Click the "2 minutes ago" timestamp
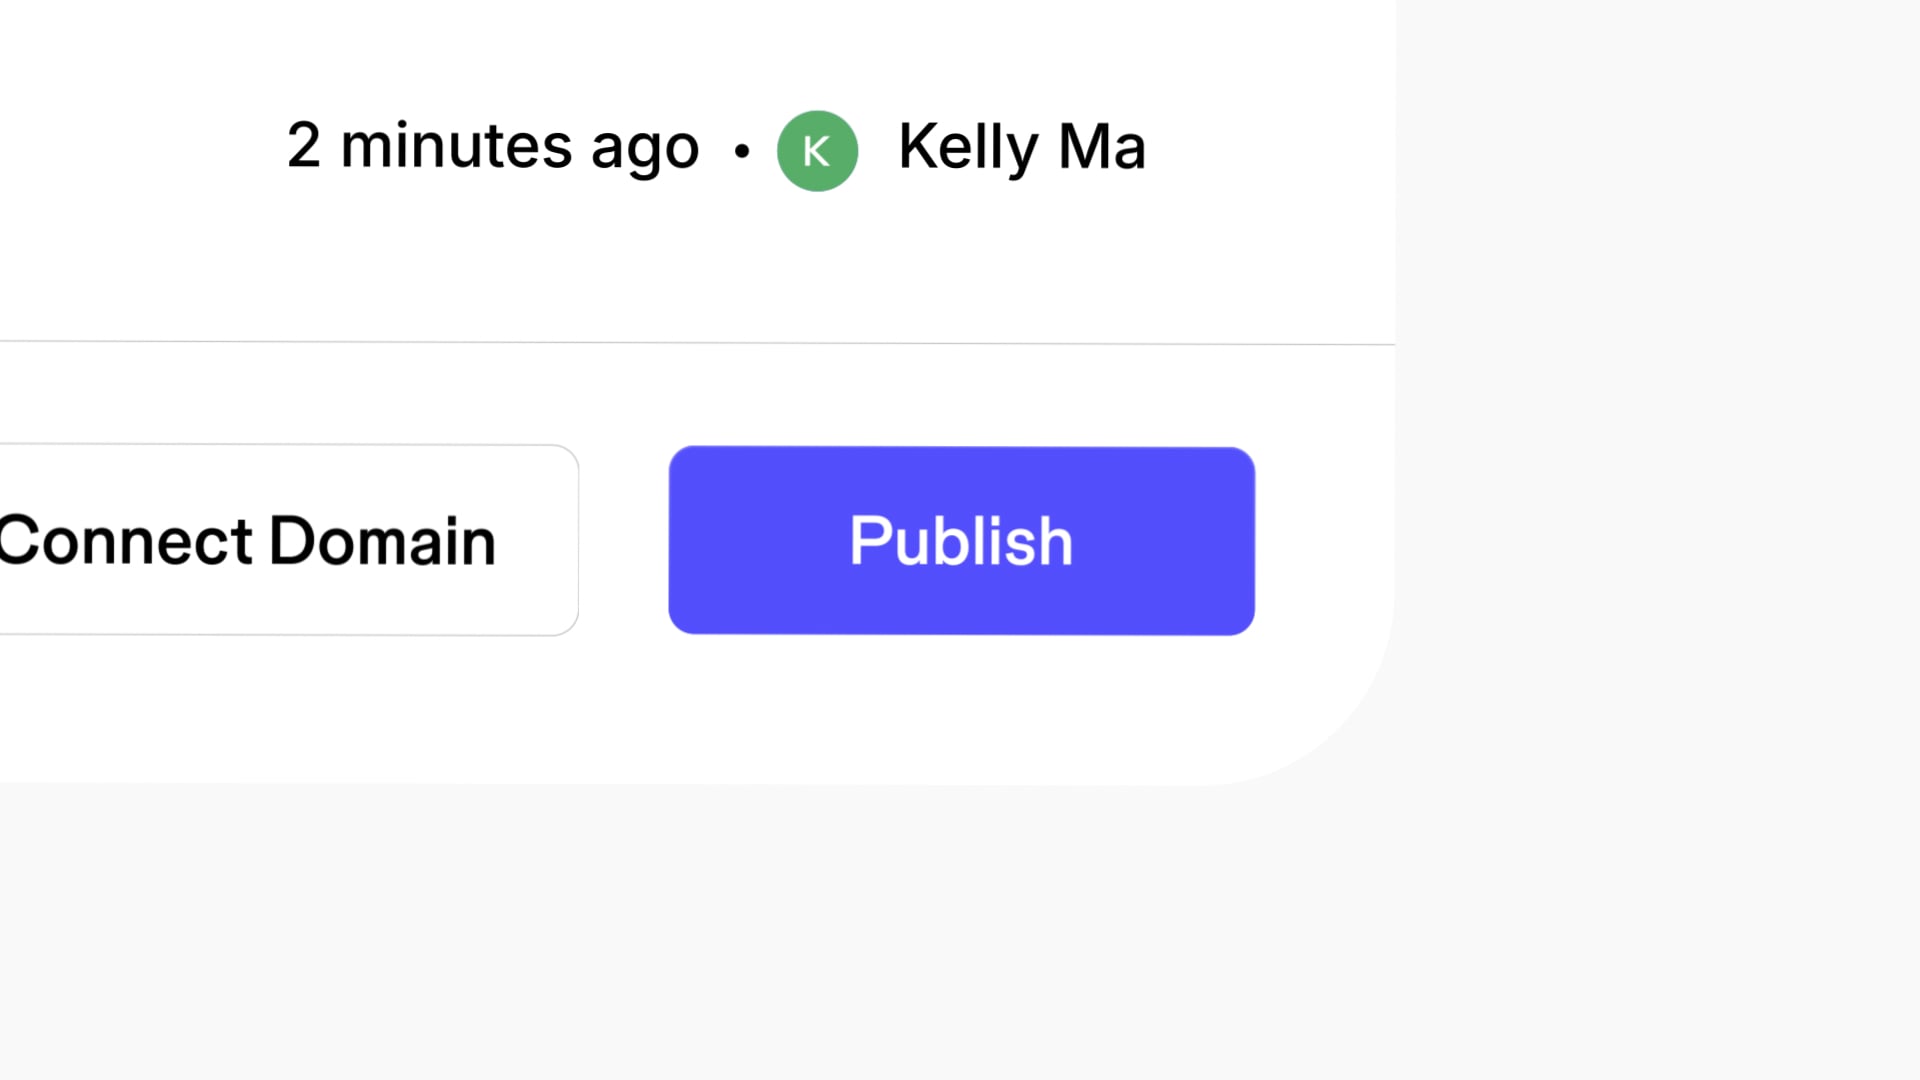The height and width of the screenshot is (1080, 1920). point(492,147)
